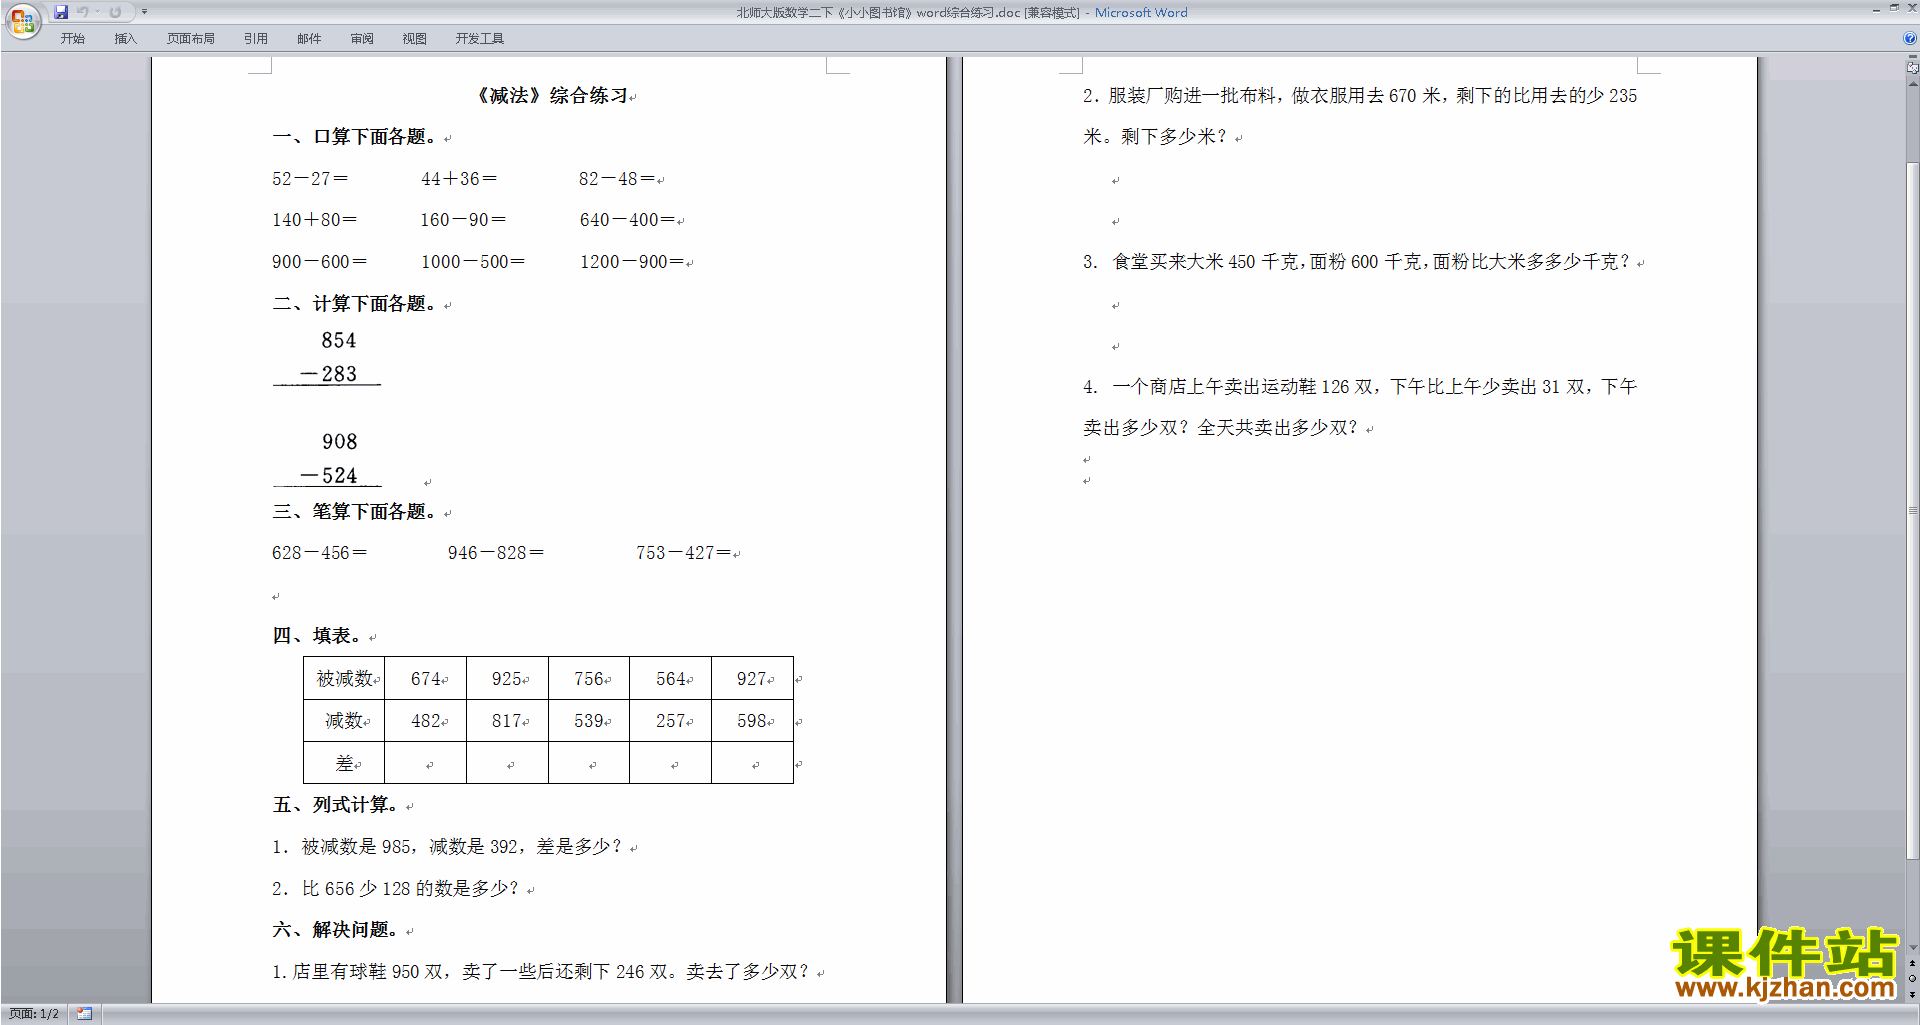Click the equation 1000－500＝
The width and height of the screenshot is (1920, 1025).
coord(473,262)
